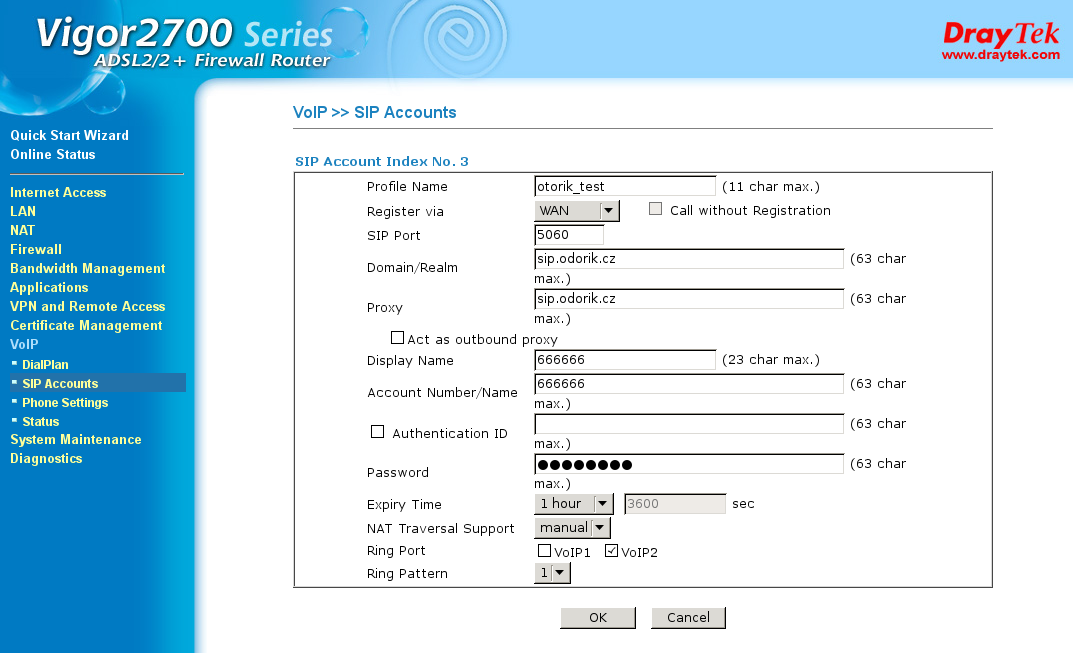Viewport: 1073px width, 653px height.
Task: Click the Cancel button
Action: coord(688,618)
